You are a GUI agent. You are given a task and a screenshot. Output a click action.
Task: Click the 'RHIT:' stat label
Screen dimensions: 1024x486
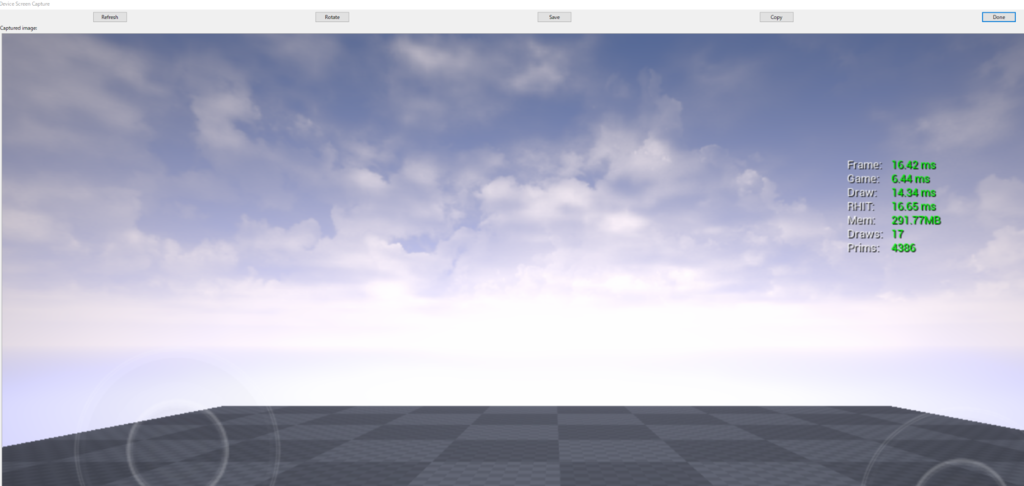861,206
